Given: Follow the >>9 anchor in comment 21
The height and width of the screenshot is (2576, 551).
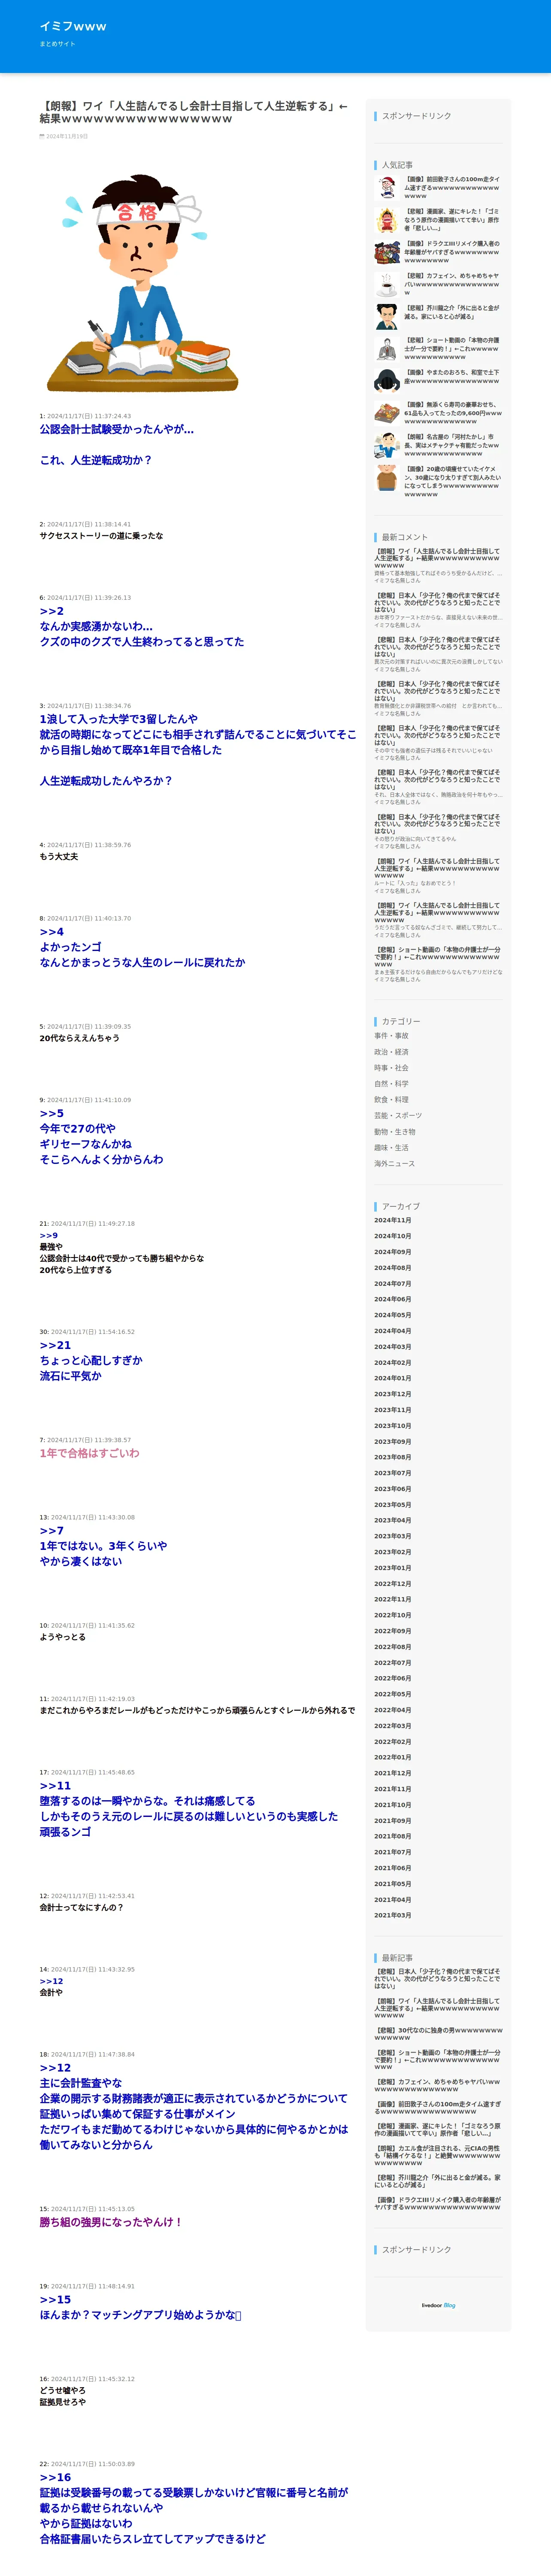Looking at the screenshot, I should [x=48, y=1236].
